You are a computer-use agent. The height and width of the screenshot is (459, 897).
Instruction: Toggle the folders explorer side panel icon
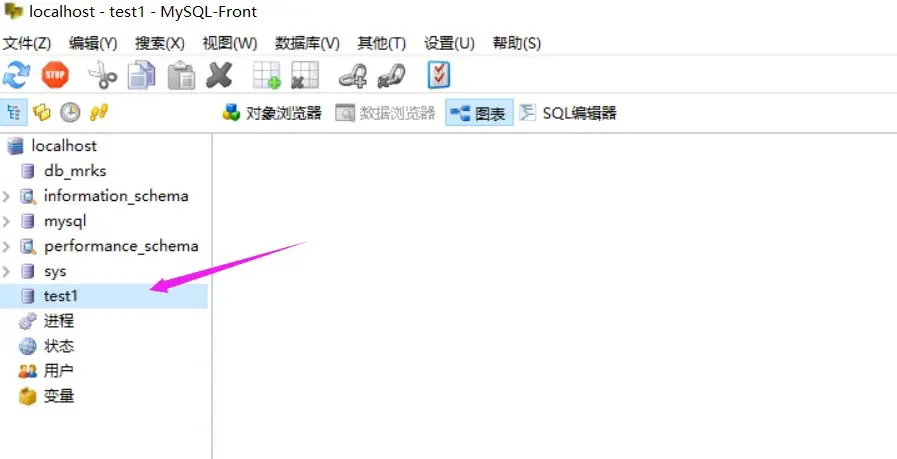[x=42, y=112]
